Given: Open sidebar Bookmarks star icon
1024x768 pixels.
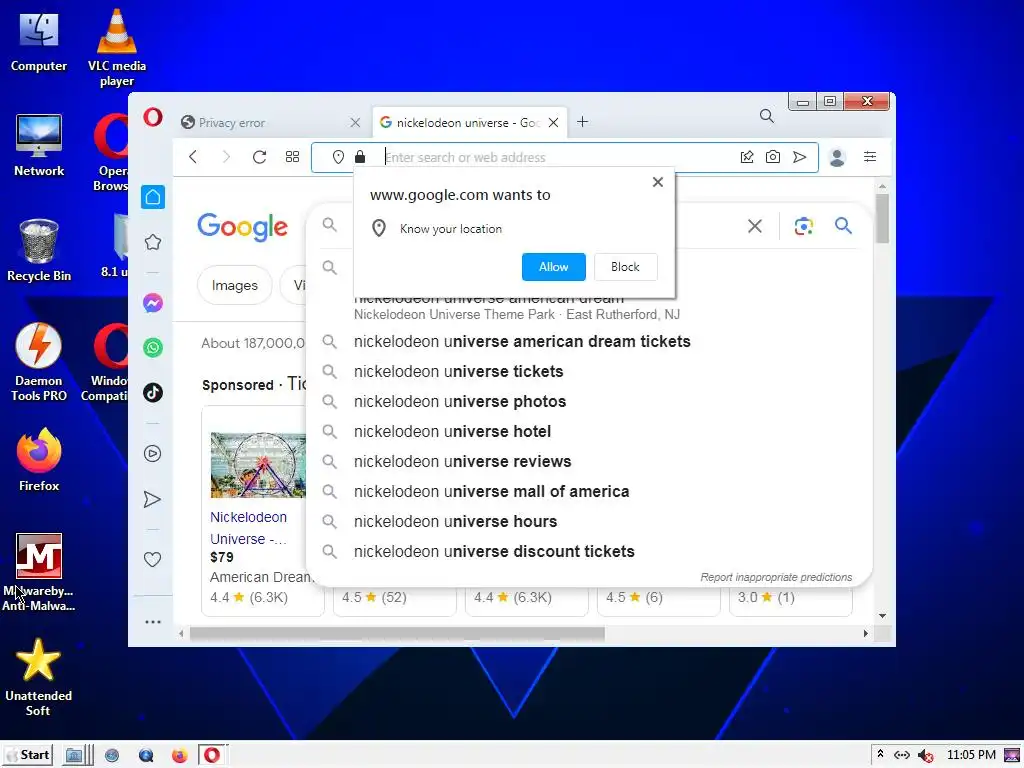Looking at the screenshot, I should (153, 242).
